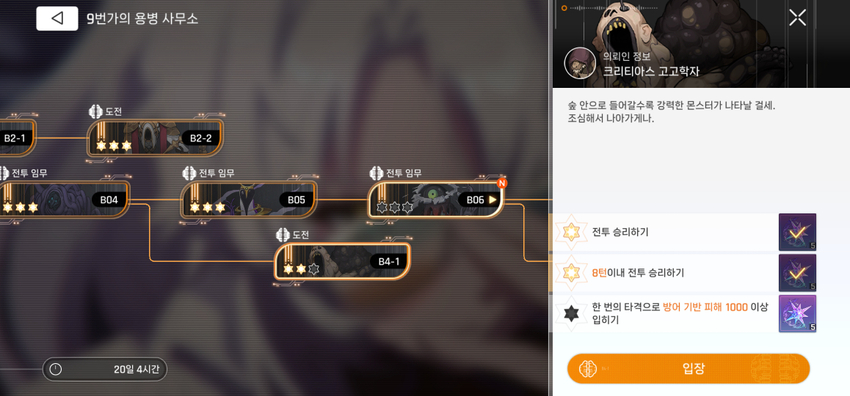Click the brain icon above B2-2
This screenshot has height=396, width=850.
[95, 112]
